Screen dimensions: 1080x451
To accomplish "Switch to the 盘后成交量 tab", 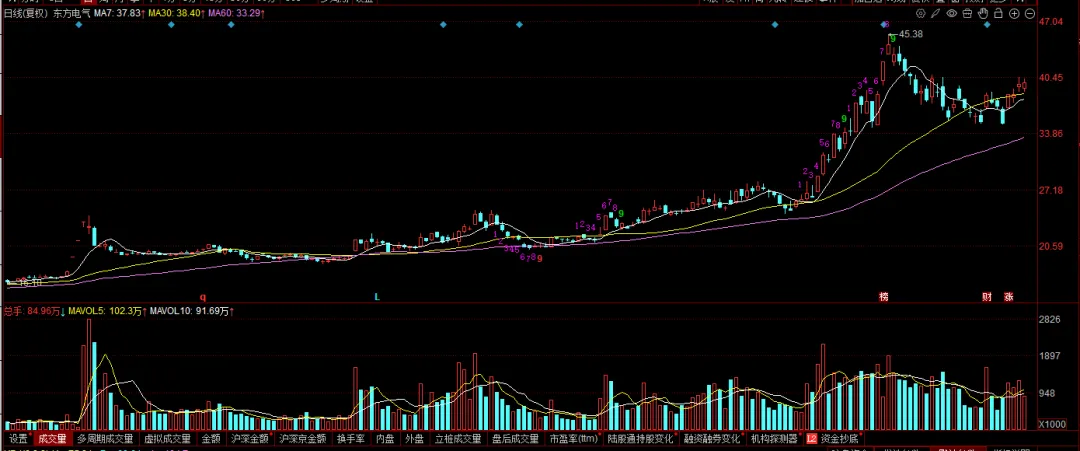I will click(515, 439).
